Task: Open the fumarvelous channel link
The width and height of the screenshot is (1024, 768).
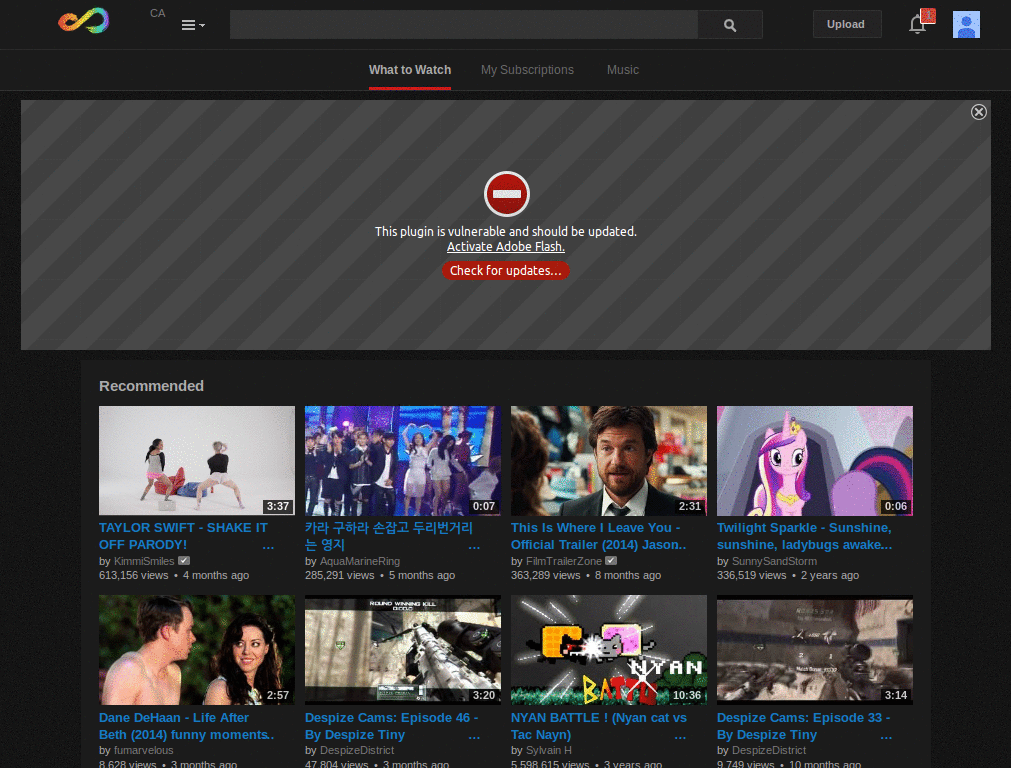Action: tap(144, 750)
